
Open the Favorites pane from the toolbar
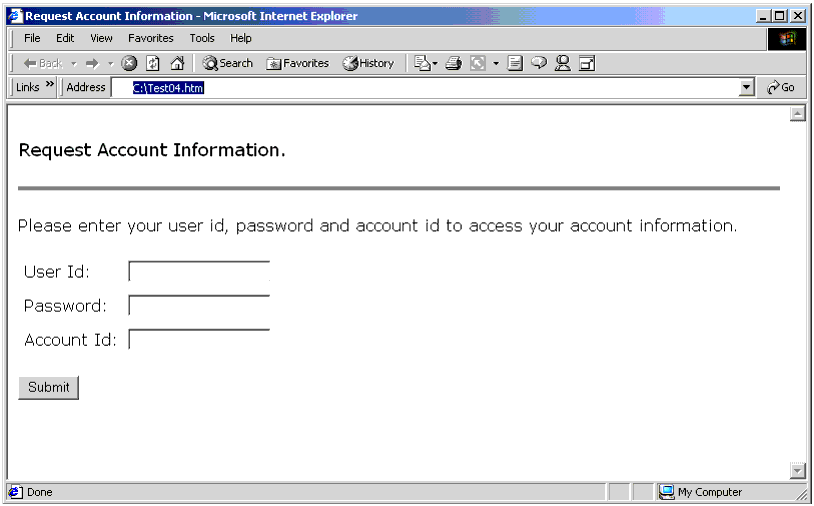click(x=297, y=63)
